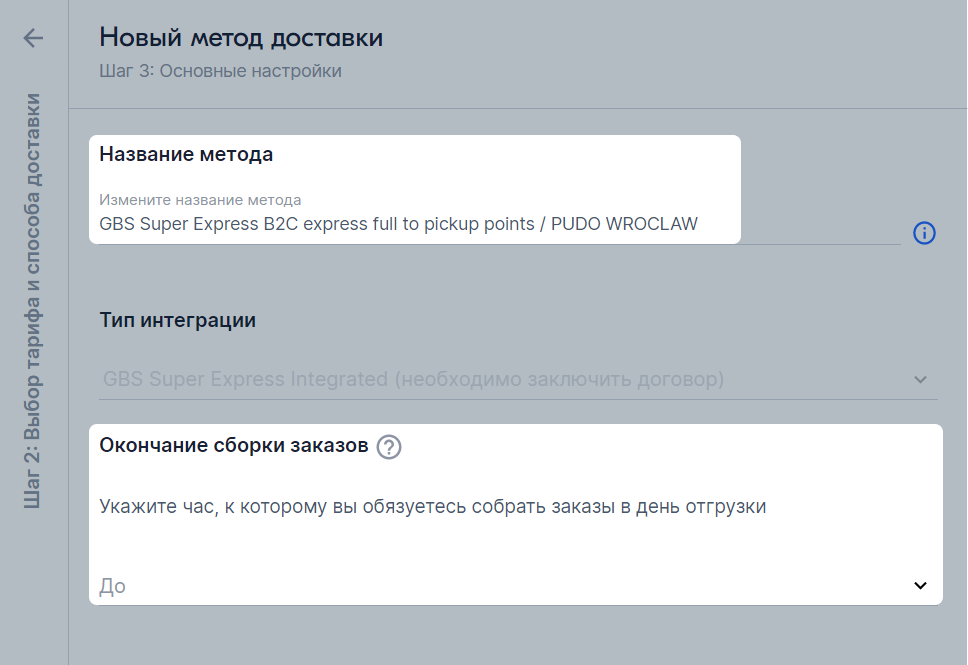This screenshot has height=665, width=968.
Task: Select the Тип интеграции section heading
Action: 177,320
